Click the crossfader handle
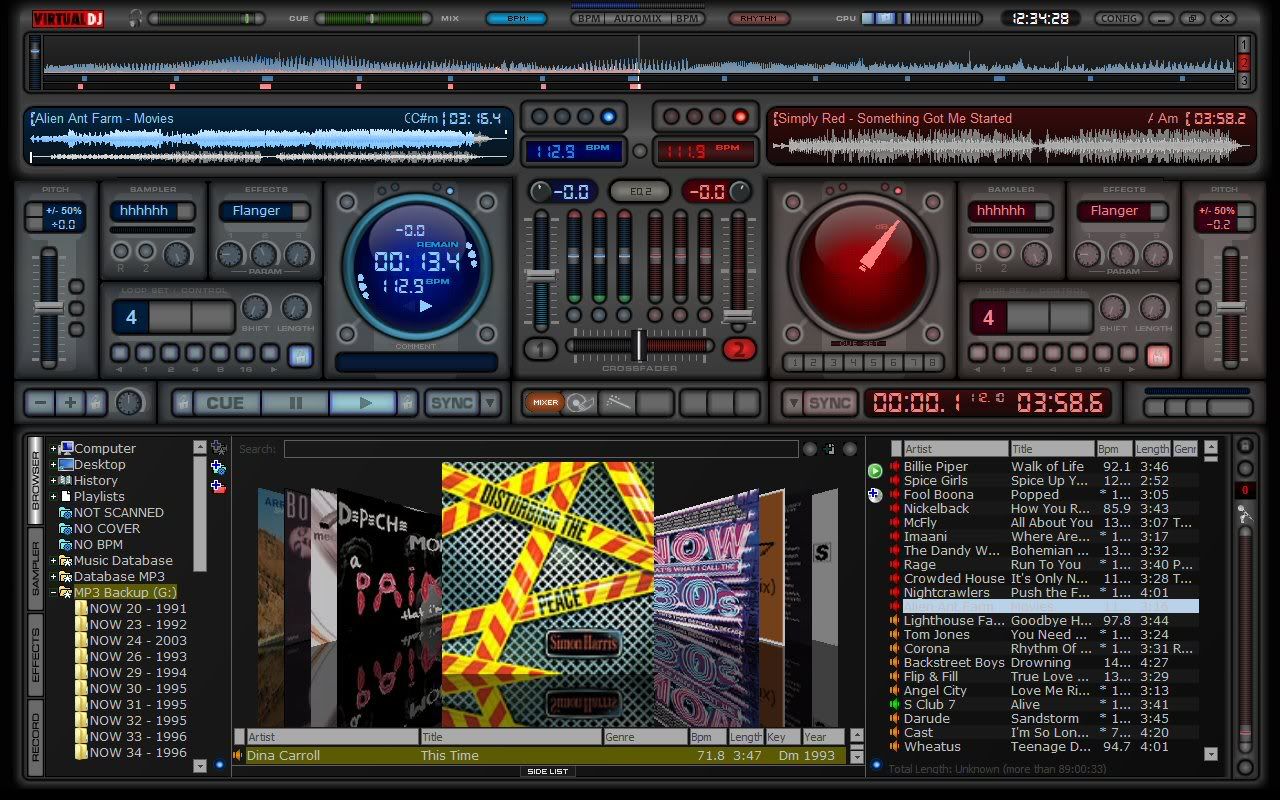The height and width of the screenshot is (800, 1280). [638, 345]
